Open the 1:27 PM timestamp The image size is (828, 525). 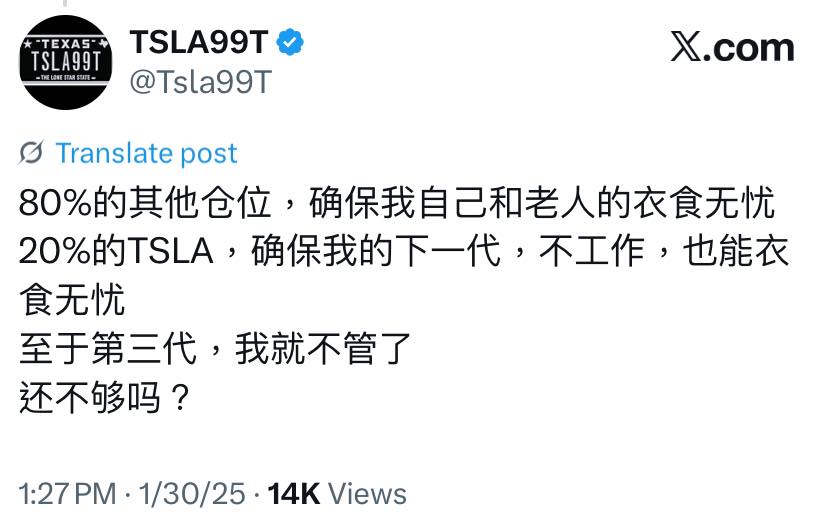click(x=67, y=493)
